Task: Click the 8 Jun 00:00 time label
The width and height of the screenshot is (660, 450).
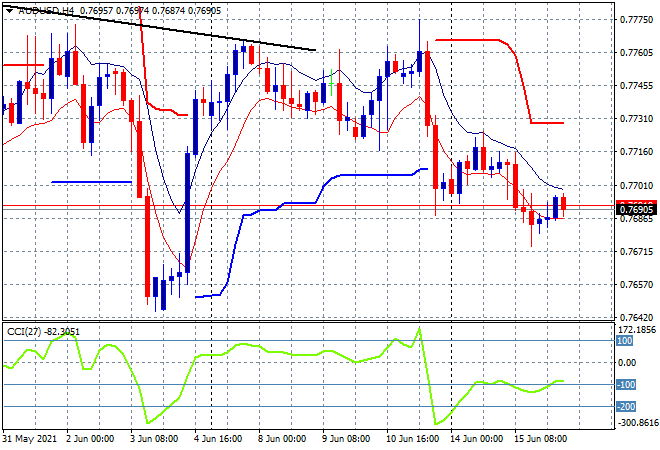Action: click(282, 439)
